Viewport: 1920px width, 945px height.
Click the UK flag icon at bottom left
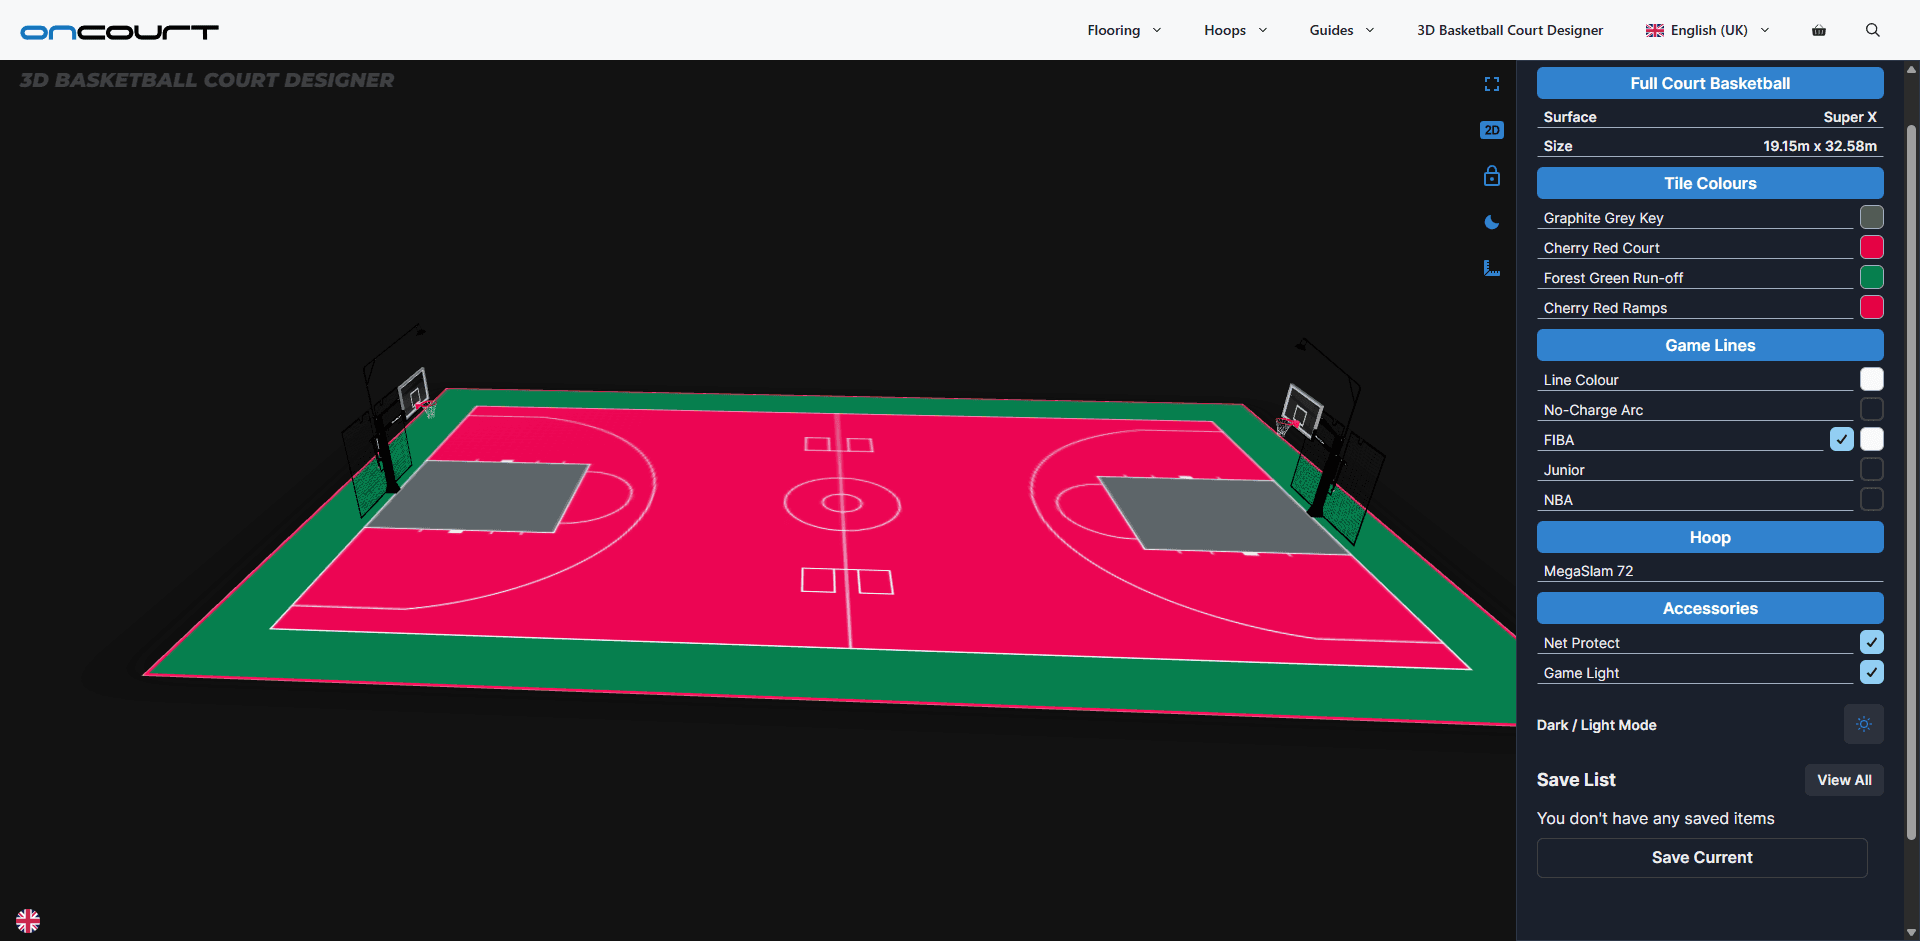pyautogui.click(x=27, y=920)
